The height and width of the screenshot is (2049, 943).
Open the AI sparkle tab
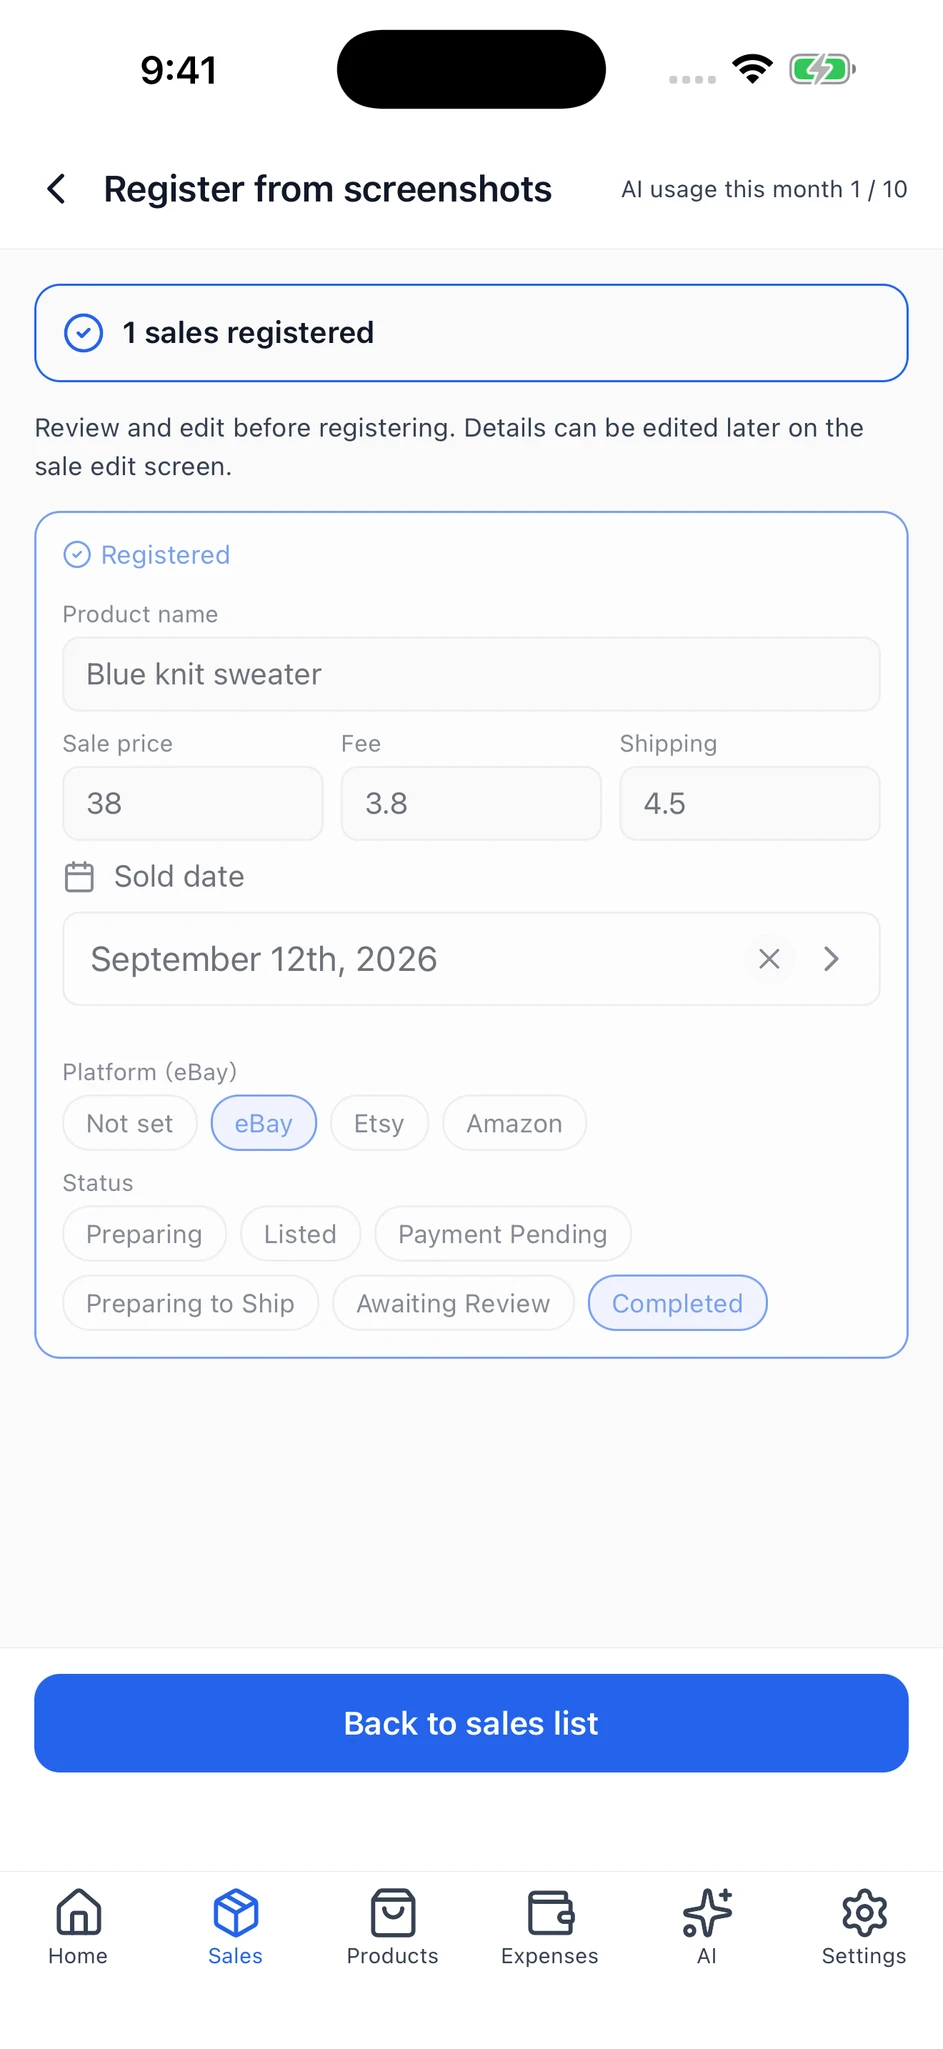707,1927
